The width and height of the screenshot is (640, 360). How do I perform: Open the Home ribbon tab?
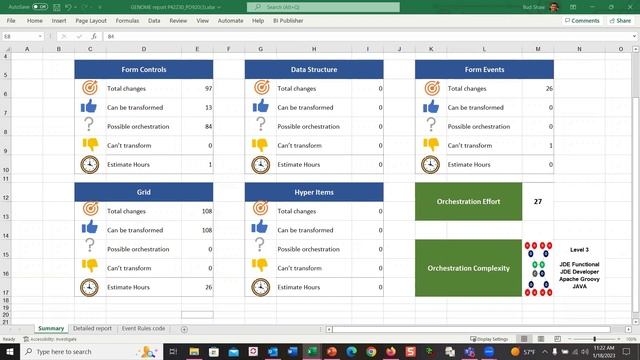[35, 20]
